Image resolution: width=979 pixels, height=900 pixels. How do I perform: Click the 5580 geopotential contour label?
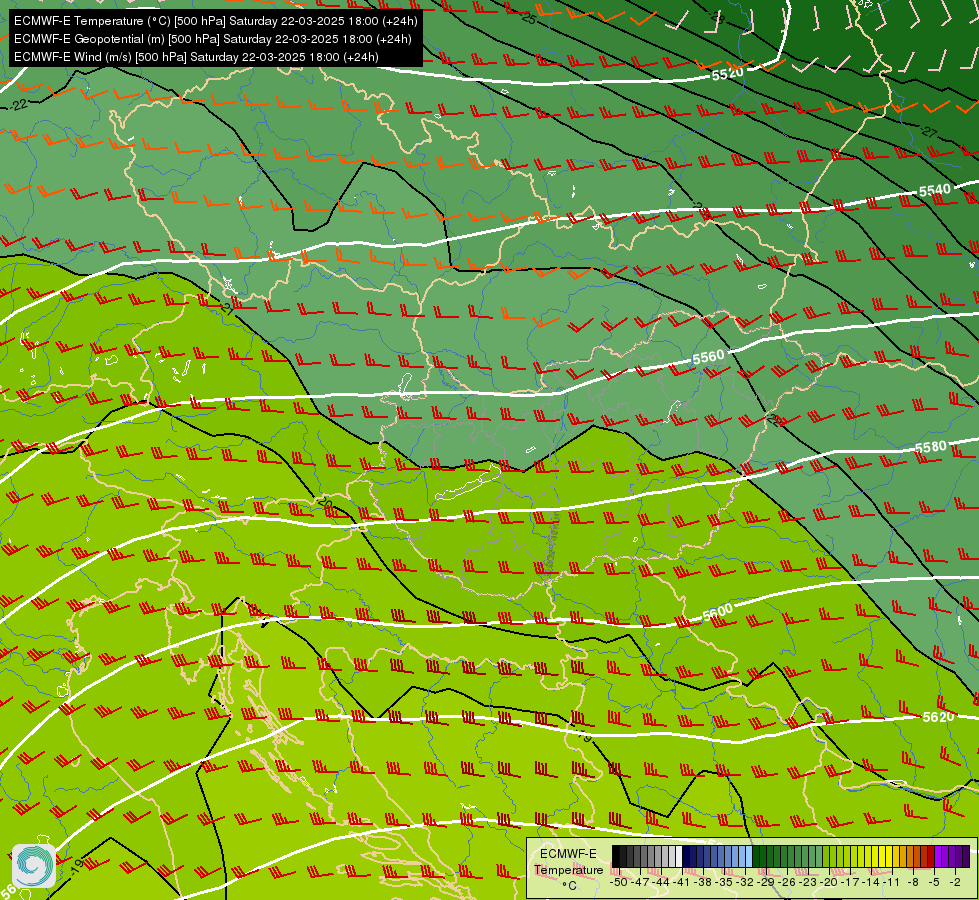point(930,447)
